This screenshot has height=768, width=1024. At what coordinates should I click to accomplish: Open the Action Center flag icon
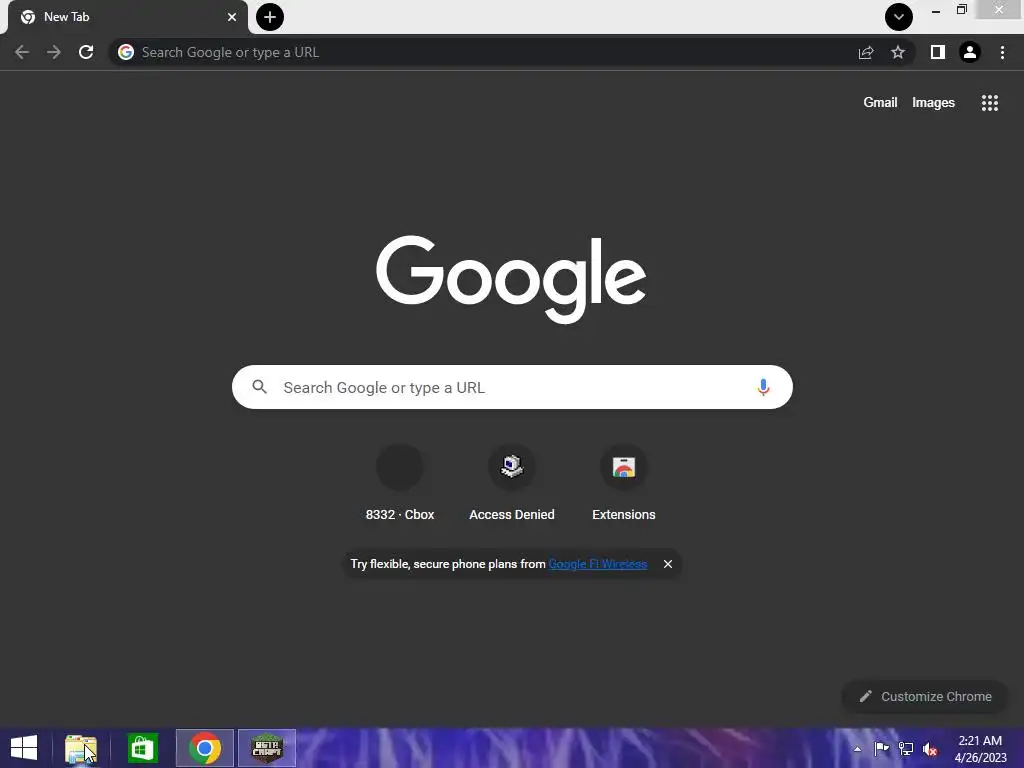click(882, 749)
